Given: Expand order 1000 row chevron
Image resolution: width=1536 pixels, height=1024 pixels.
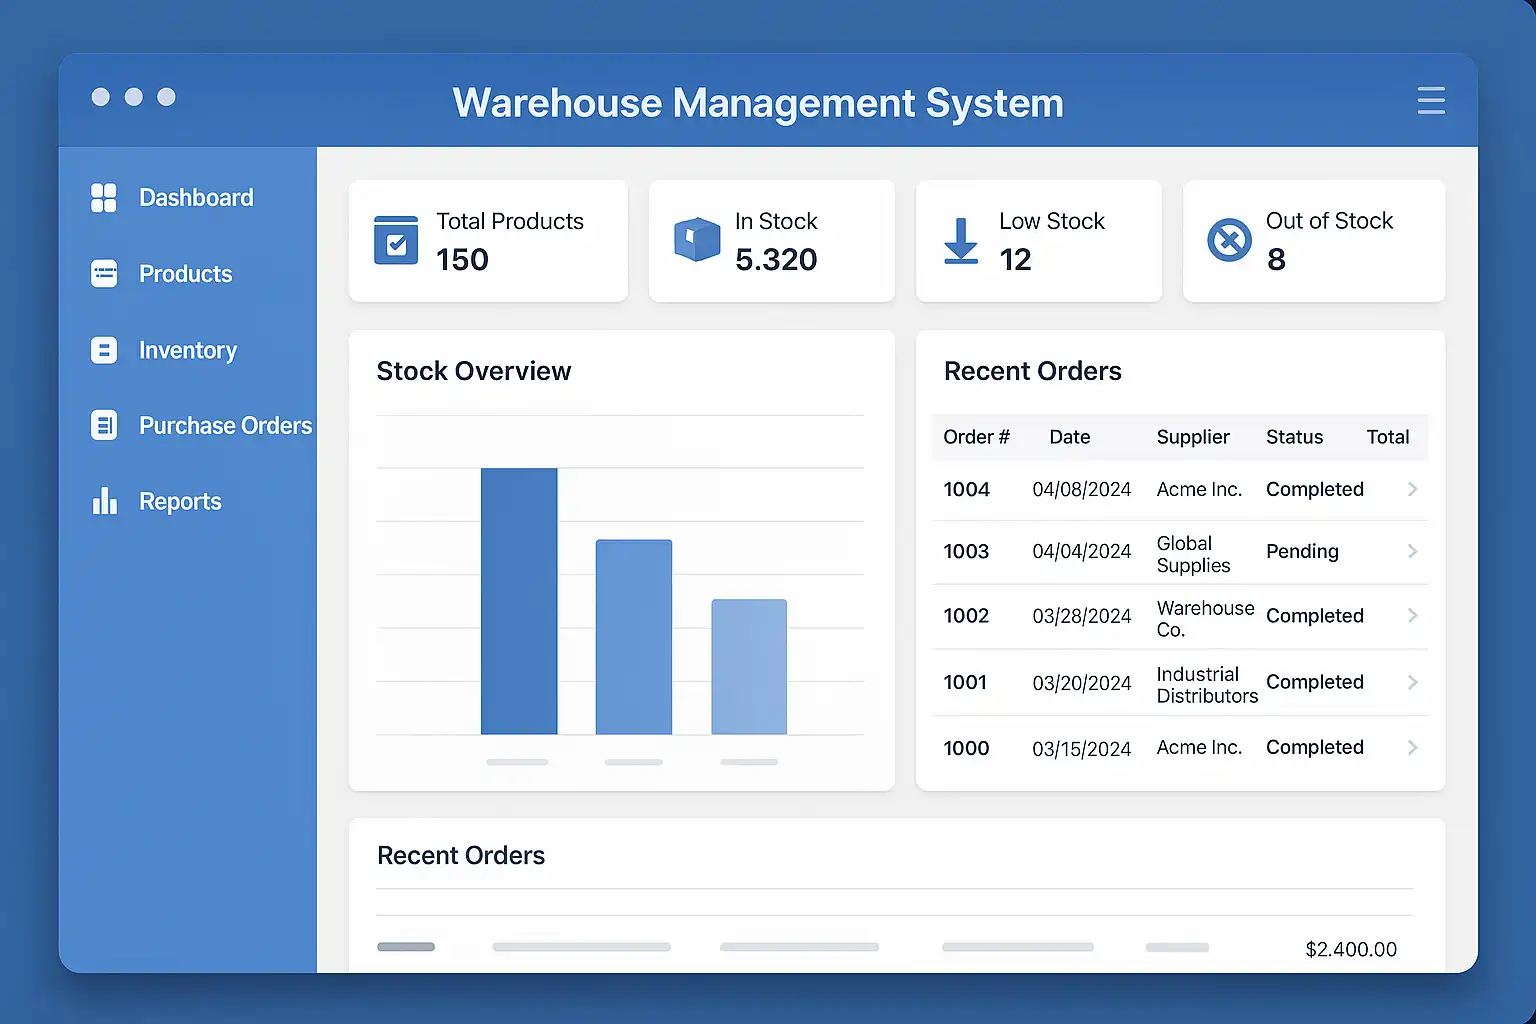Looking at the screenshot, I should (x=1412, y=747).
